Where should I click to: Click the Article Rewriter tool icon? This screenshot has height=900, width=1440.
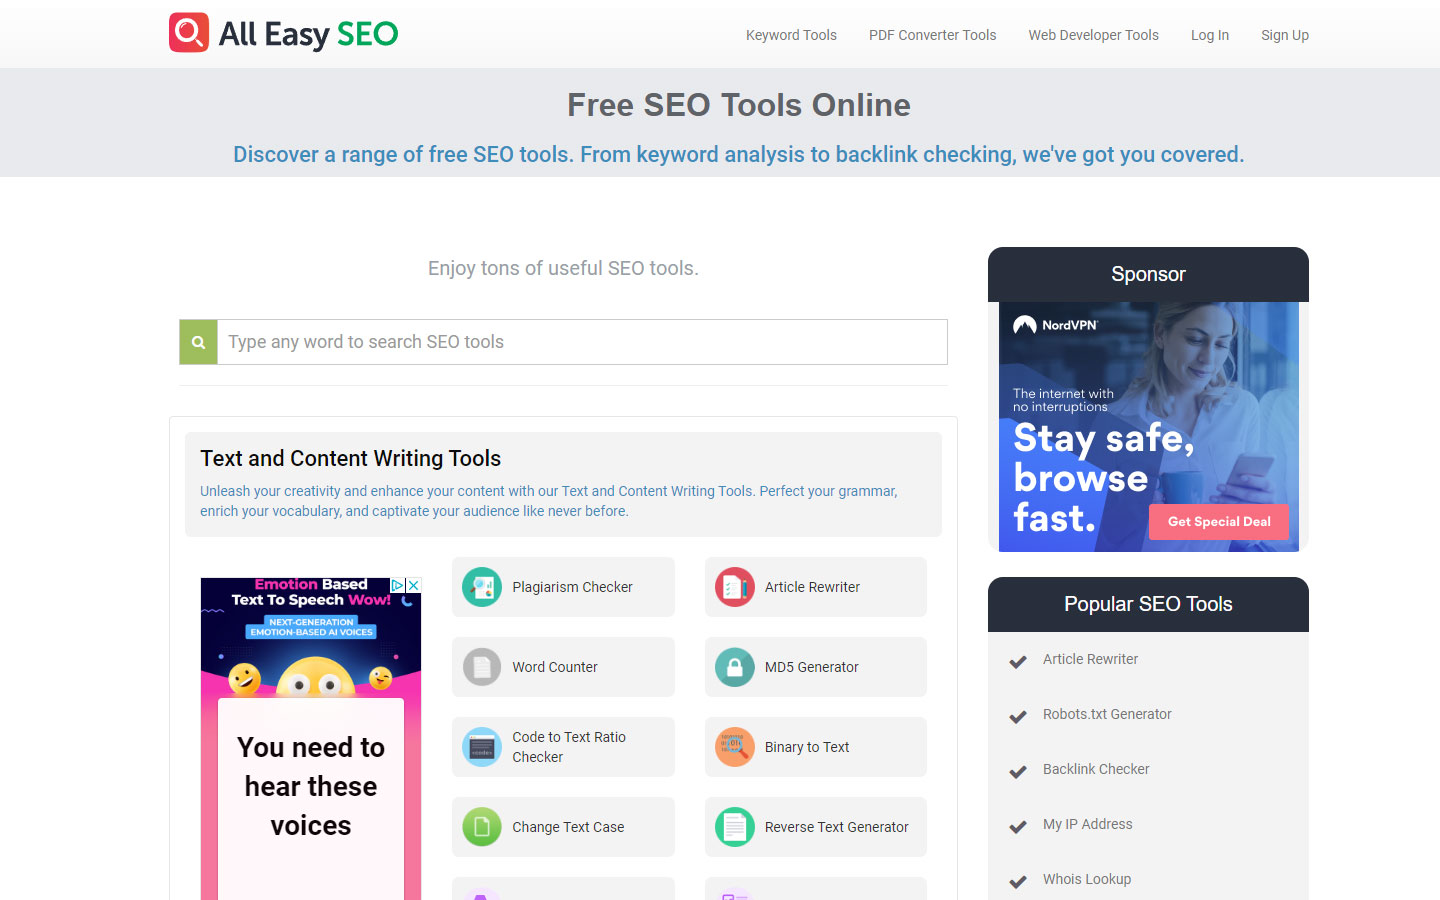[734, 587]
